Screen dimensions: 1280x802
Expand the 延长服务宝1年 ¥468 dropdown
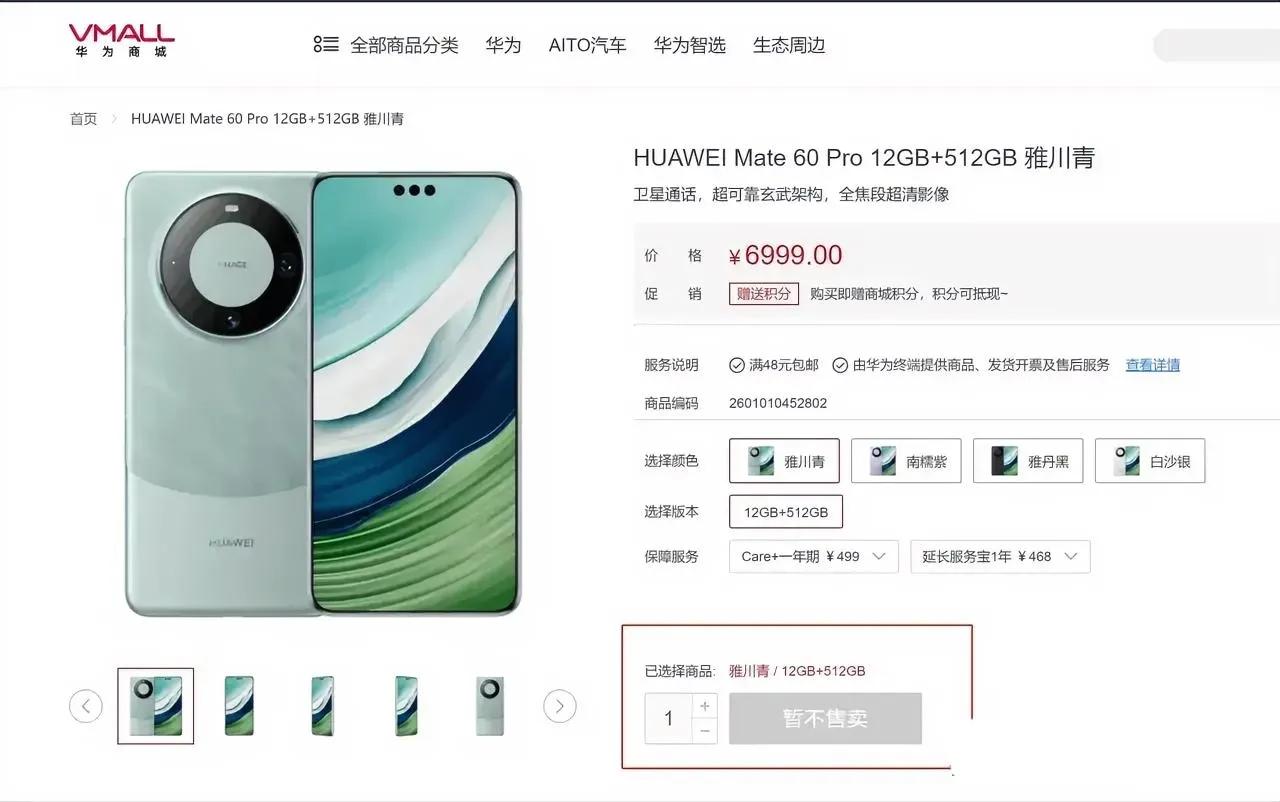(1000, 556)
